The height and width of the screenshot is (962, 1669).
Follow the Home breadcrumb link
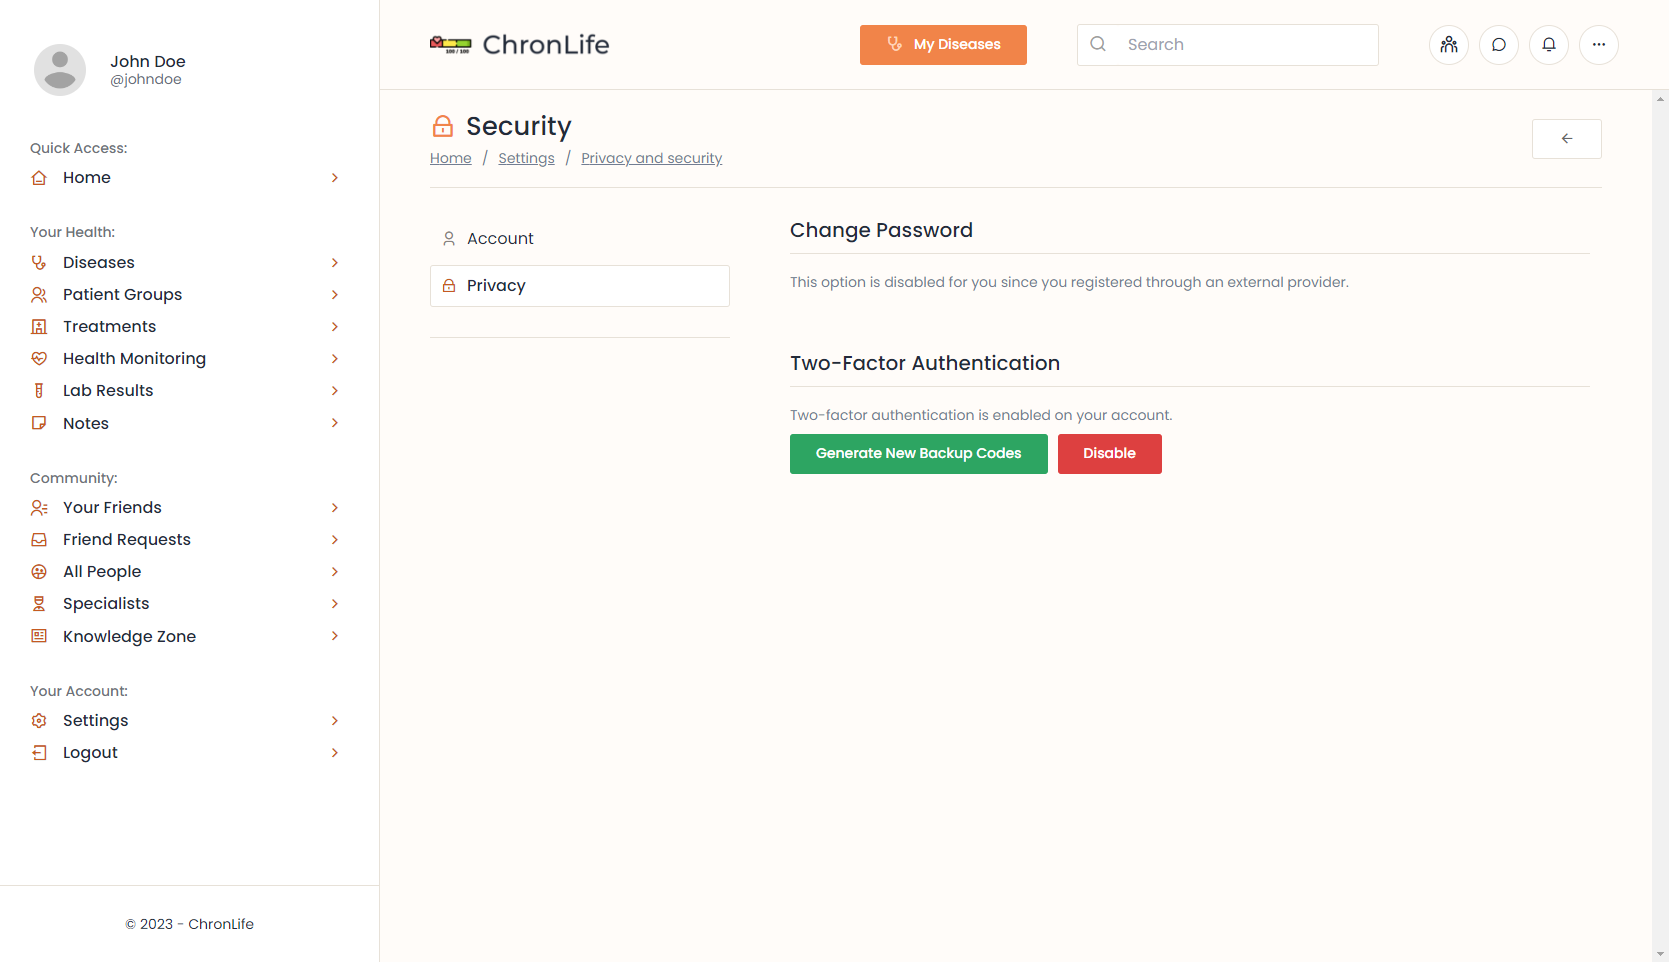pos(451,158)
